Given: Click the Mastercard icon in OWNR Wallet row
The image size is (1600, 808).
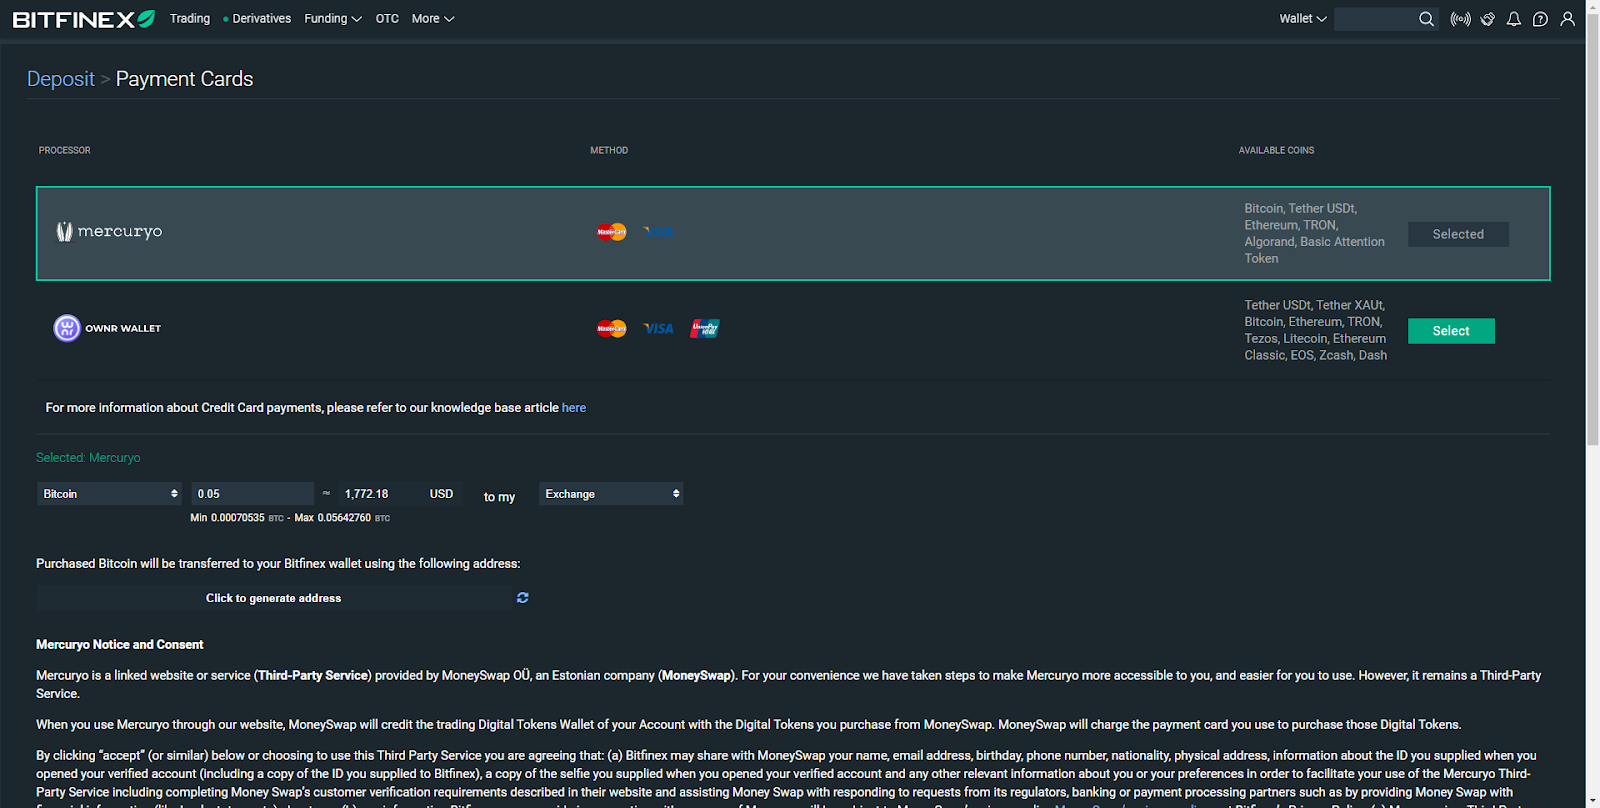Looking at the screenshot, I should pos(612,328).
